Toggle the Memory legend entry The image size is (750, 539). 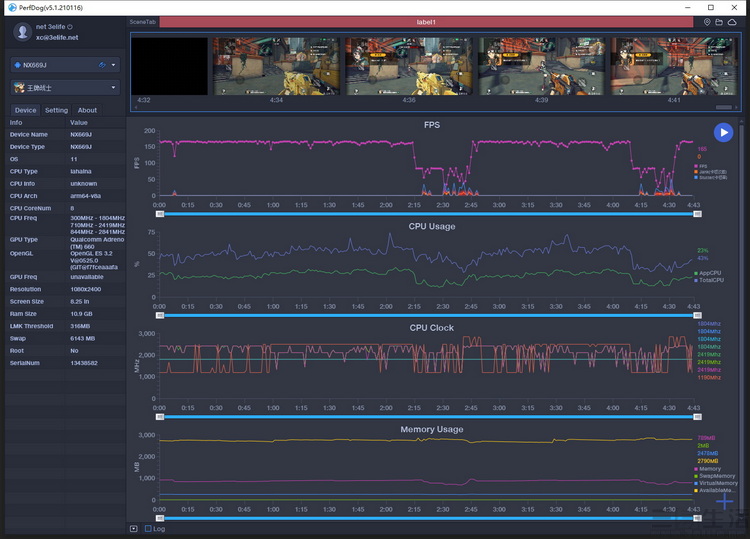707,469
